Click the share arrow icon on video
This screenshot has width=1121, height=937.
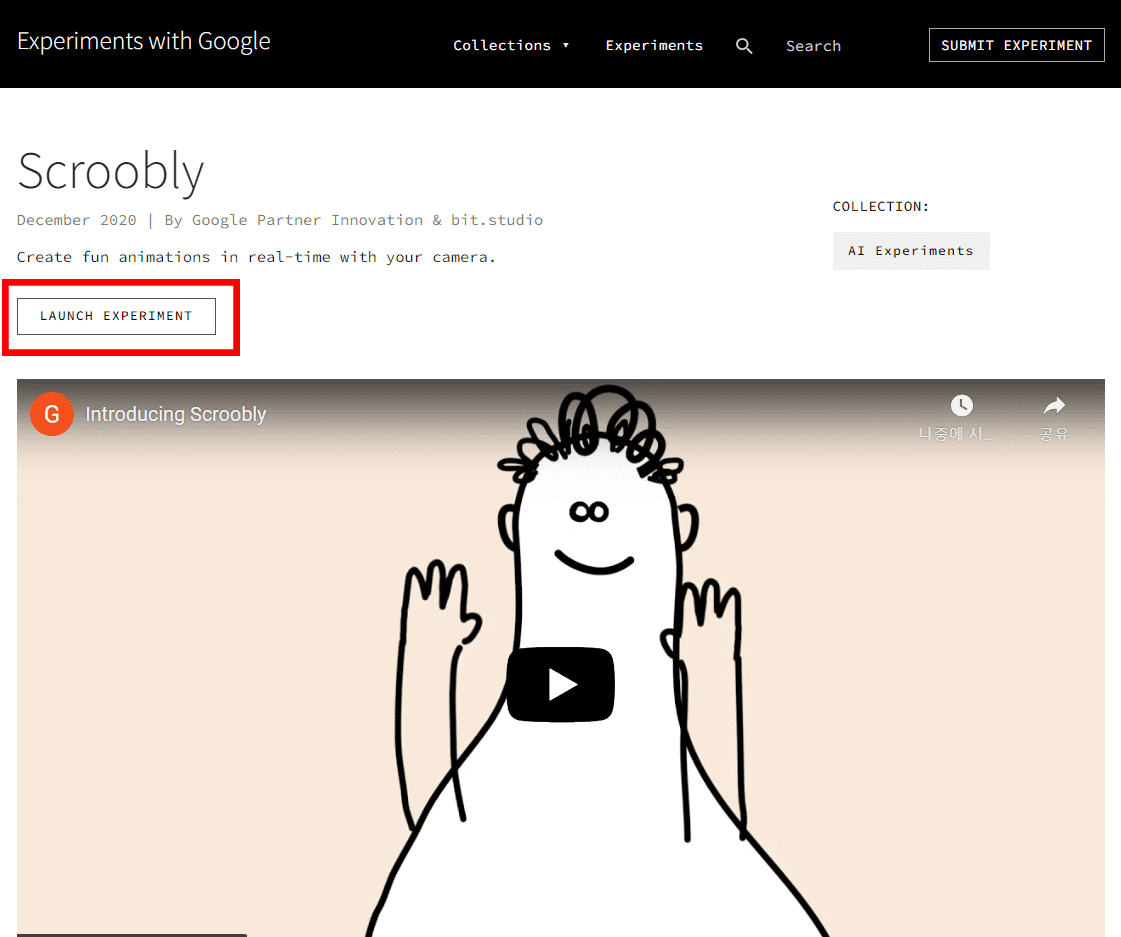tap(1054, 406)
